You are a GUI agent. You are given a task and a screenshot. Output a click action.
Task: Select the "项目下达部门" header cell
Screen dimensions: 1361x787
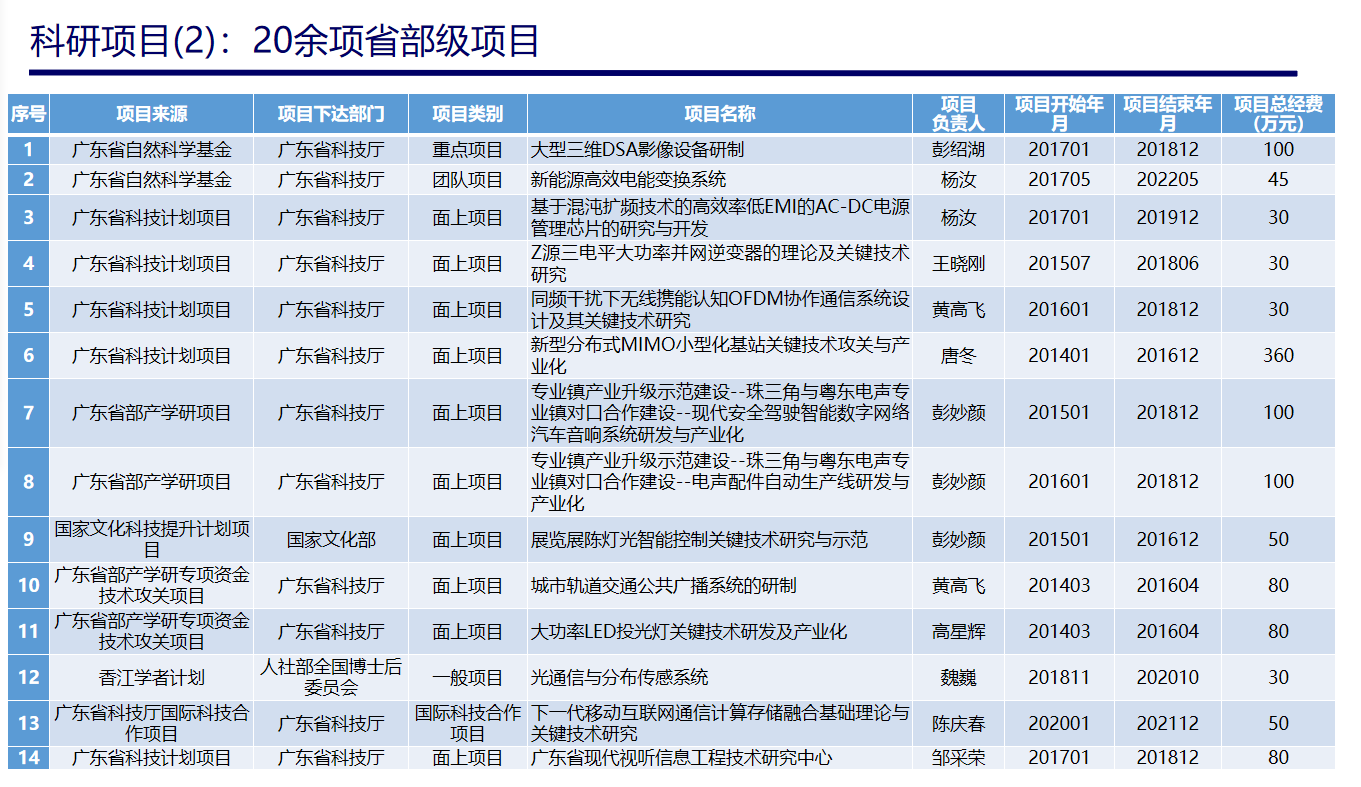click(330, 114)
